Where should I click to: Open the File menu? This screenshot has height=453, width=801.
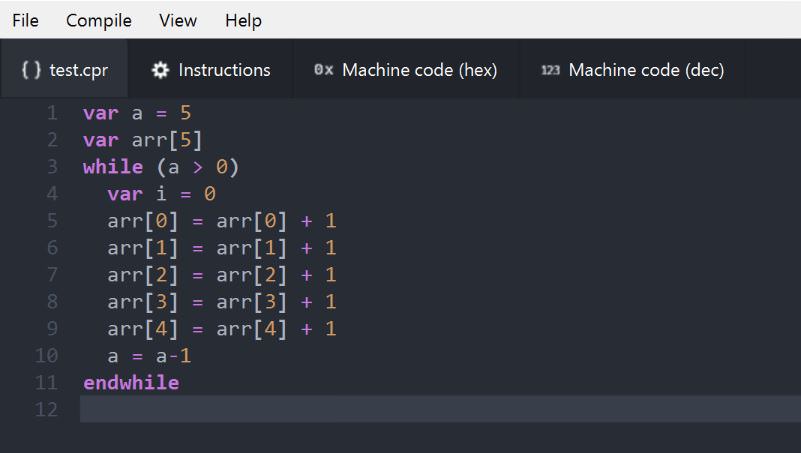[25, 20]
